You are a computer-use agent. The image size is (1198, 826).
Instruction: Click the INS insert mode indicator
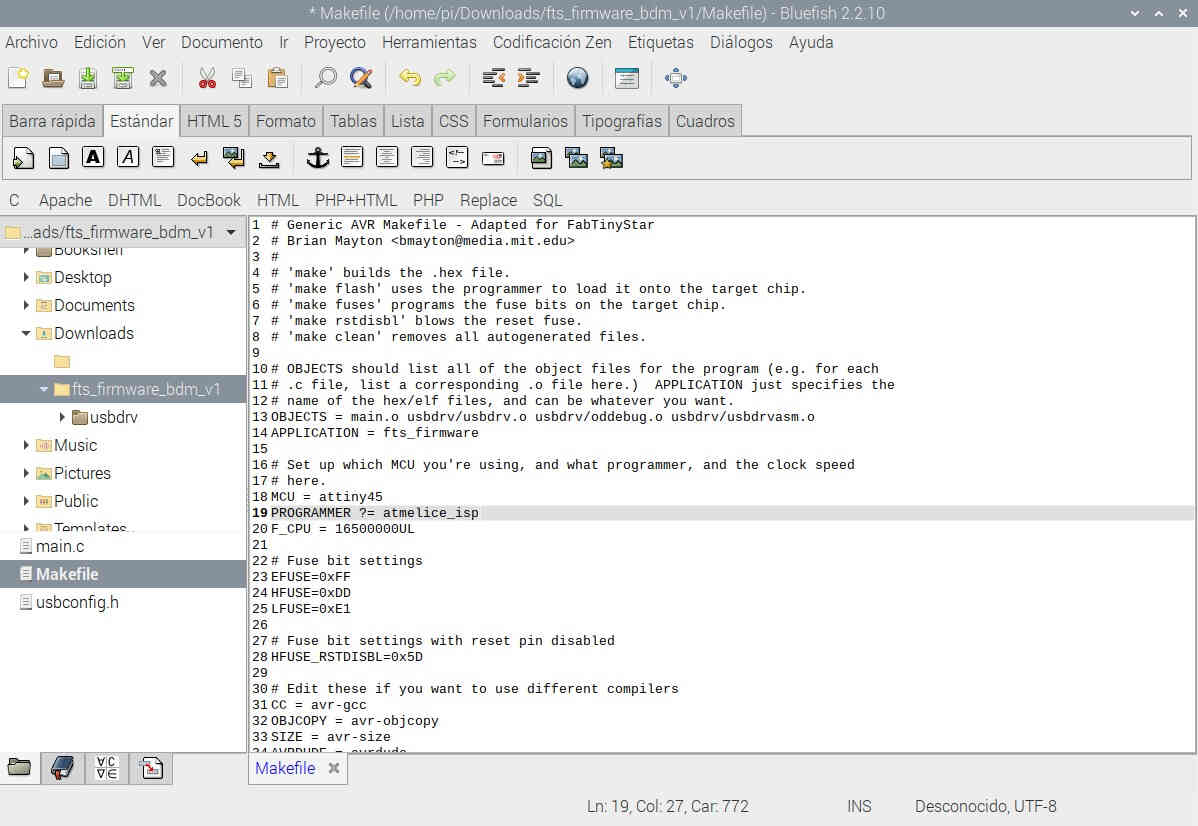[860, 806]
